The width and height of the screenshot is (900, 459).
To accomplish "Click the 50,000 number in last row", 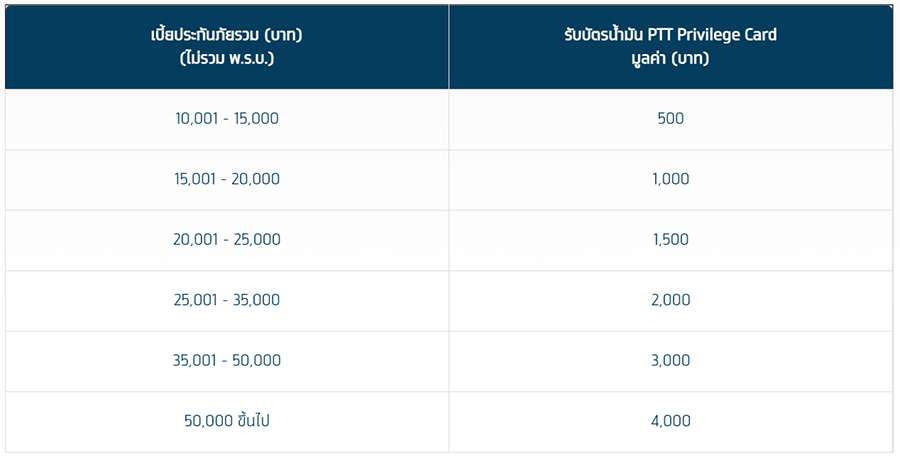I will tap(206, 421).
